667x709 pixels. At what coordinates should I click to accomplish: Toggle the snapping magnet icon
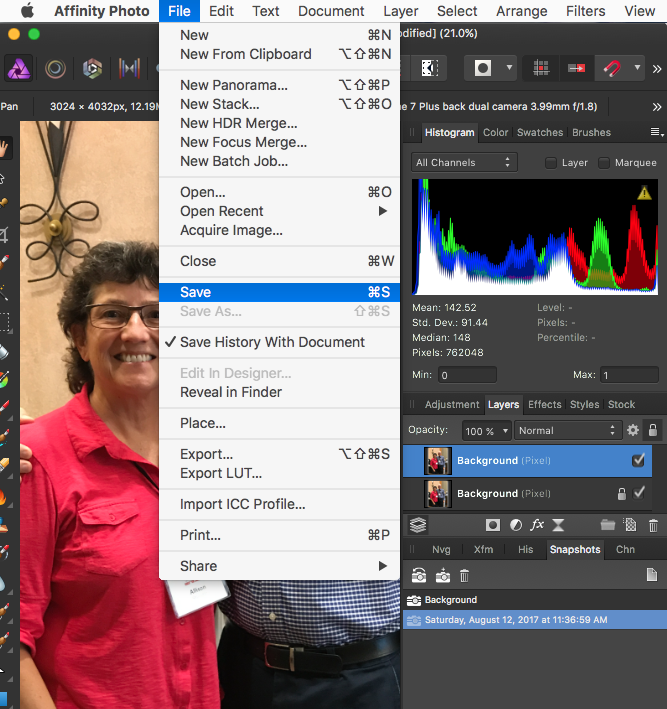click(612, 68)
